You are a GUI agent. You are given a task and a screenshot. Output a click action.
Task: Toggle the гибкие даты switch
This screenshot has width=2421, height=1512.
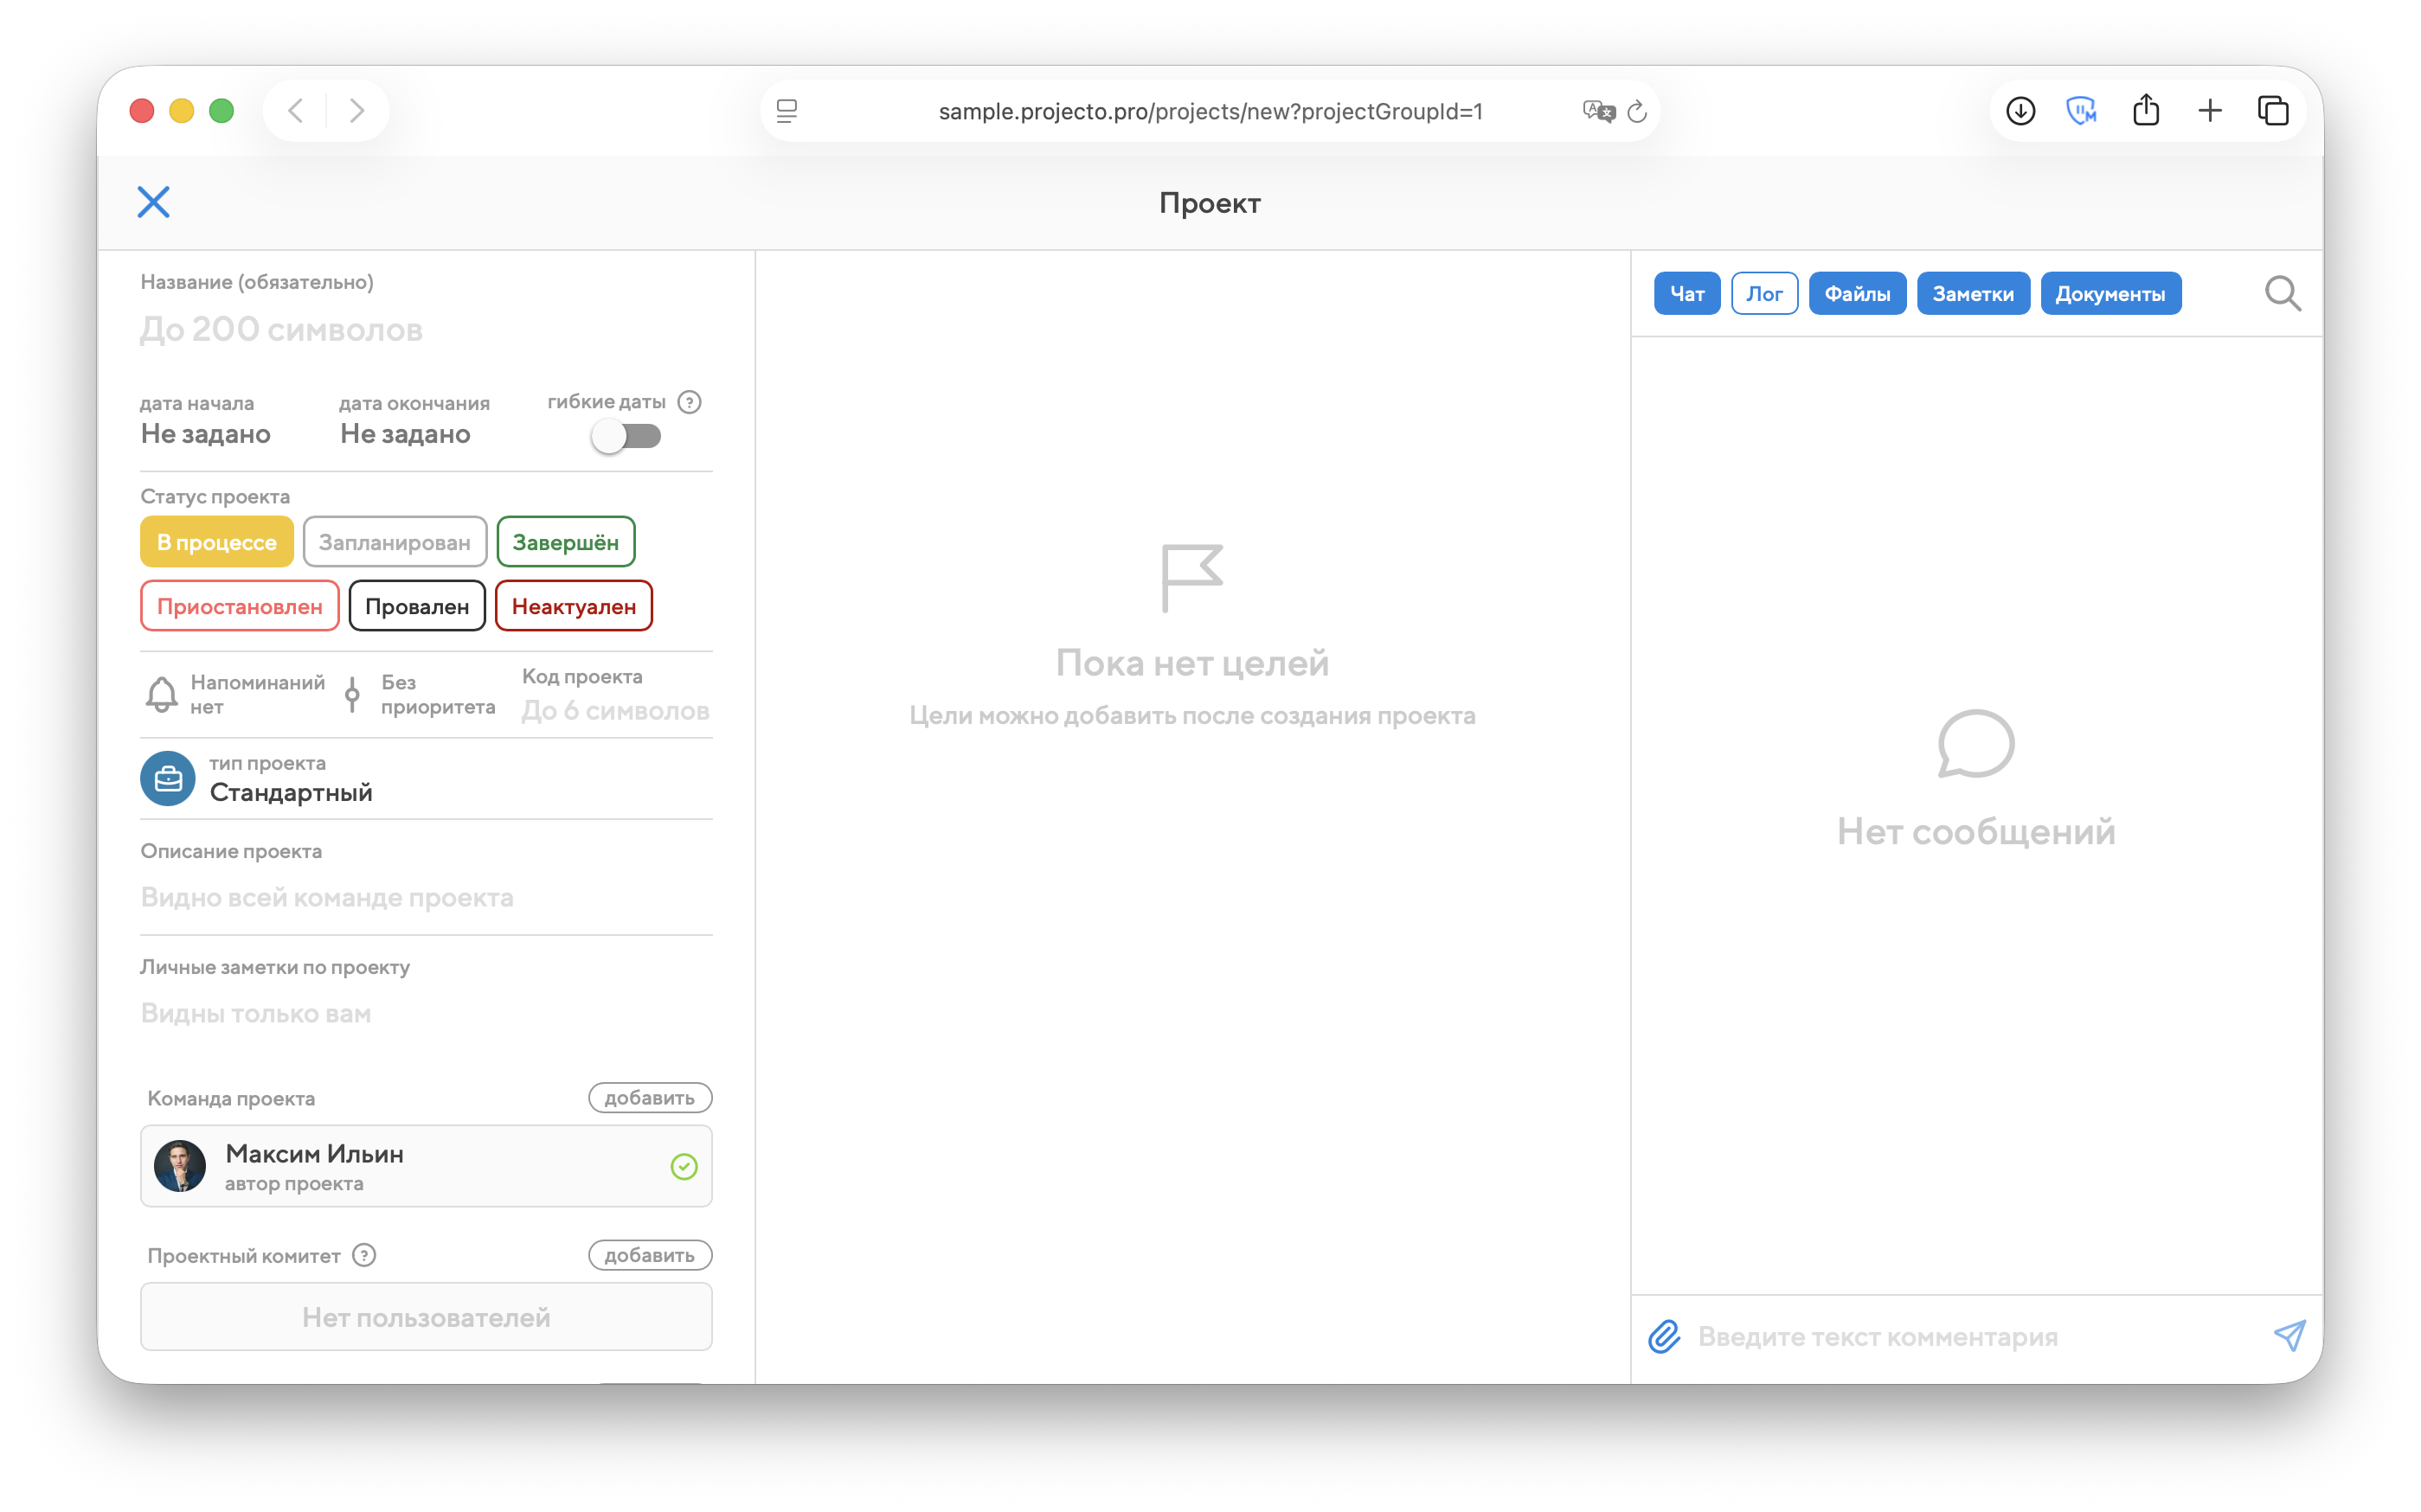tap(626, 436)
